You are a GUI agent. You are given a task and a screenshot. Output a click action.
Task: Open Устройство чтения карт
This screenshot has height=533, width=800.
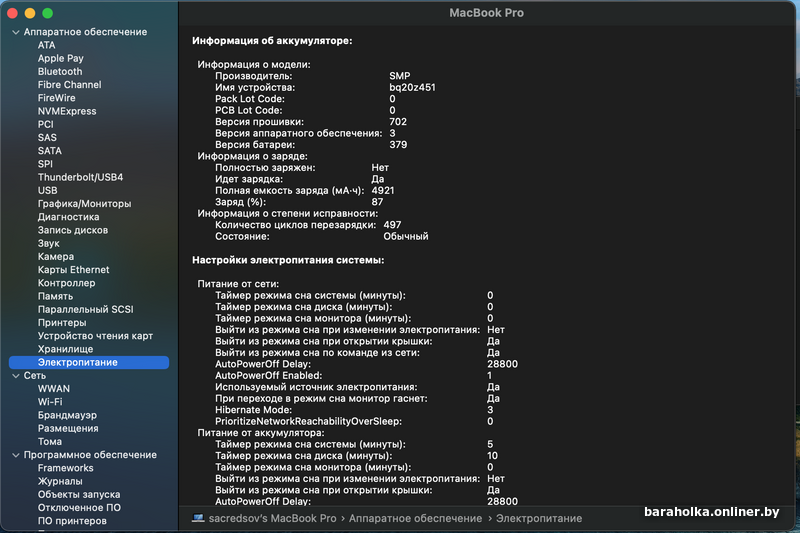pyautogui.click(x=95, y=336)
